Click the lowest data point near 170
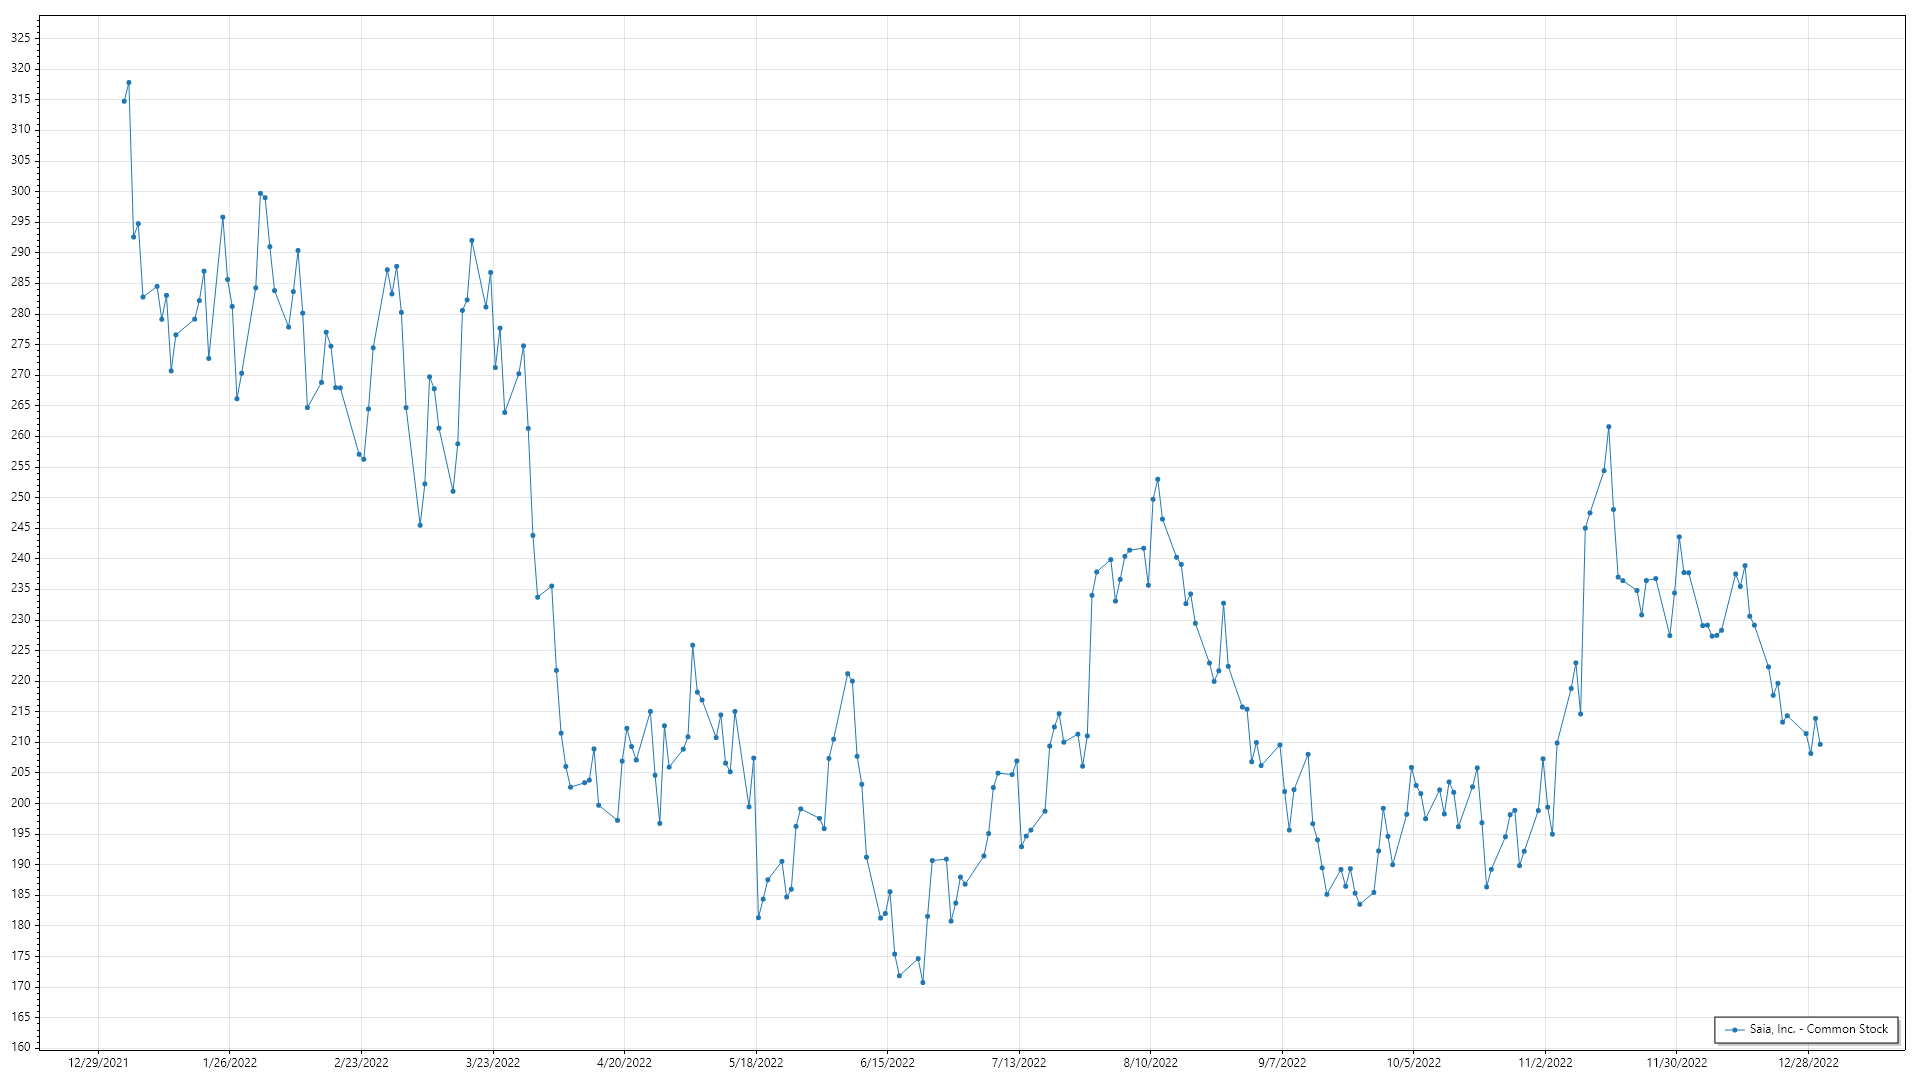 pyautogui.click(x=923, y=982)
